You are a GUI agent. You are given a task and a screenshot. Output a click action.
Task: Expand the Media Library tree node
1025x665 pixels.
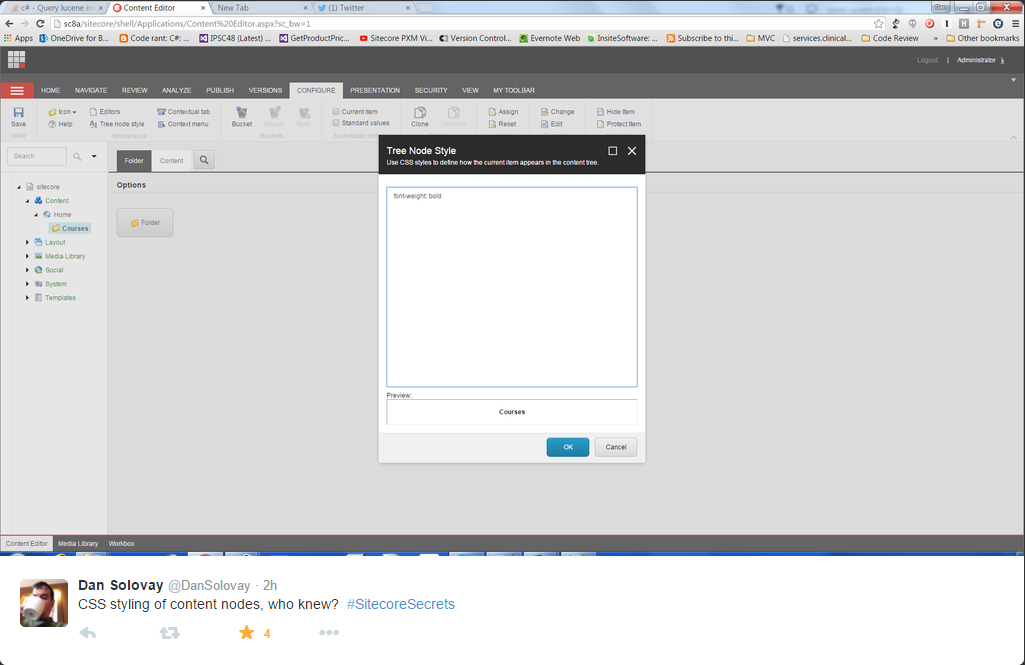coord(28,256)
